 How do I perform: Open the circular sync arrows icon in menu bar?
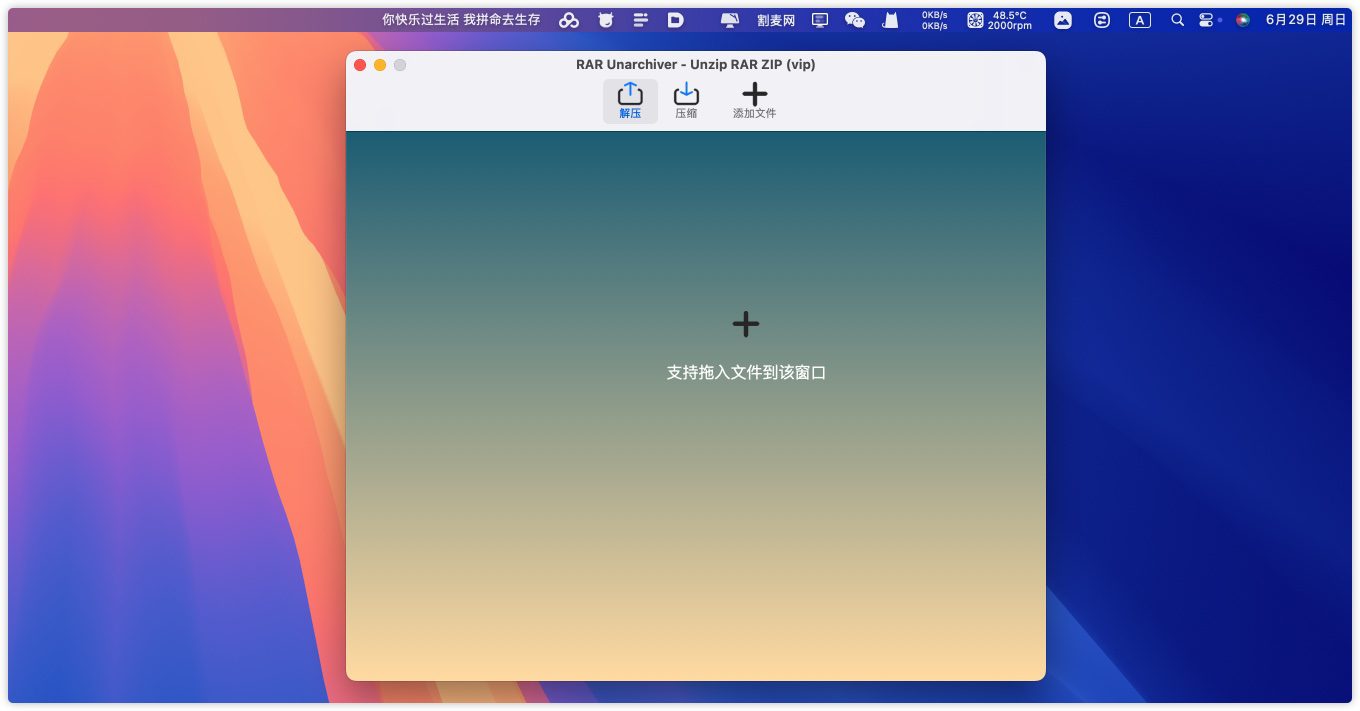coord(1102,20)
